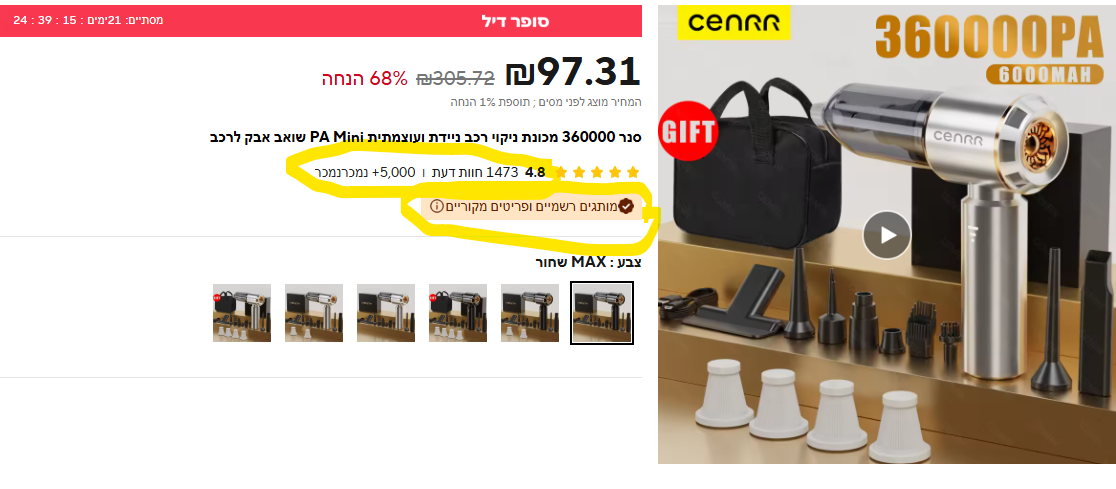This screenshot has width=1116, height=489.
Task: Click the 5,000+ sold count text
Action: (365, 172)
